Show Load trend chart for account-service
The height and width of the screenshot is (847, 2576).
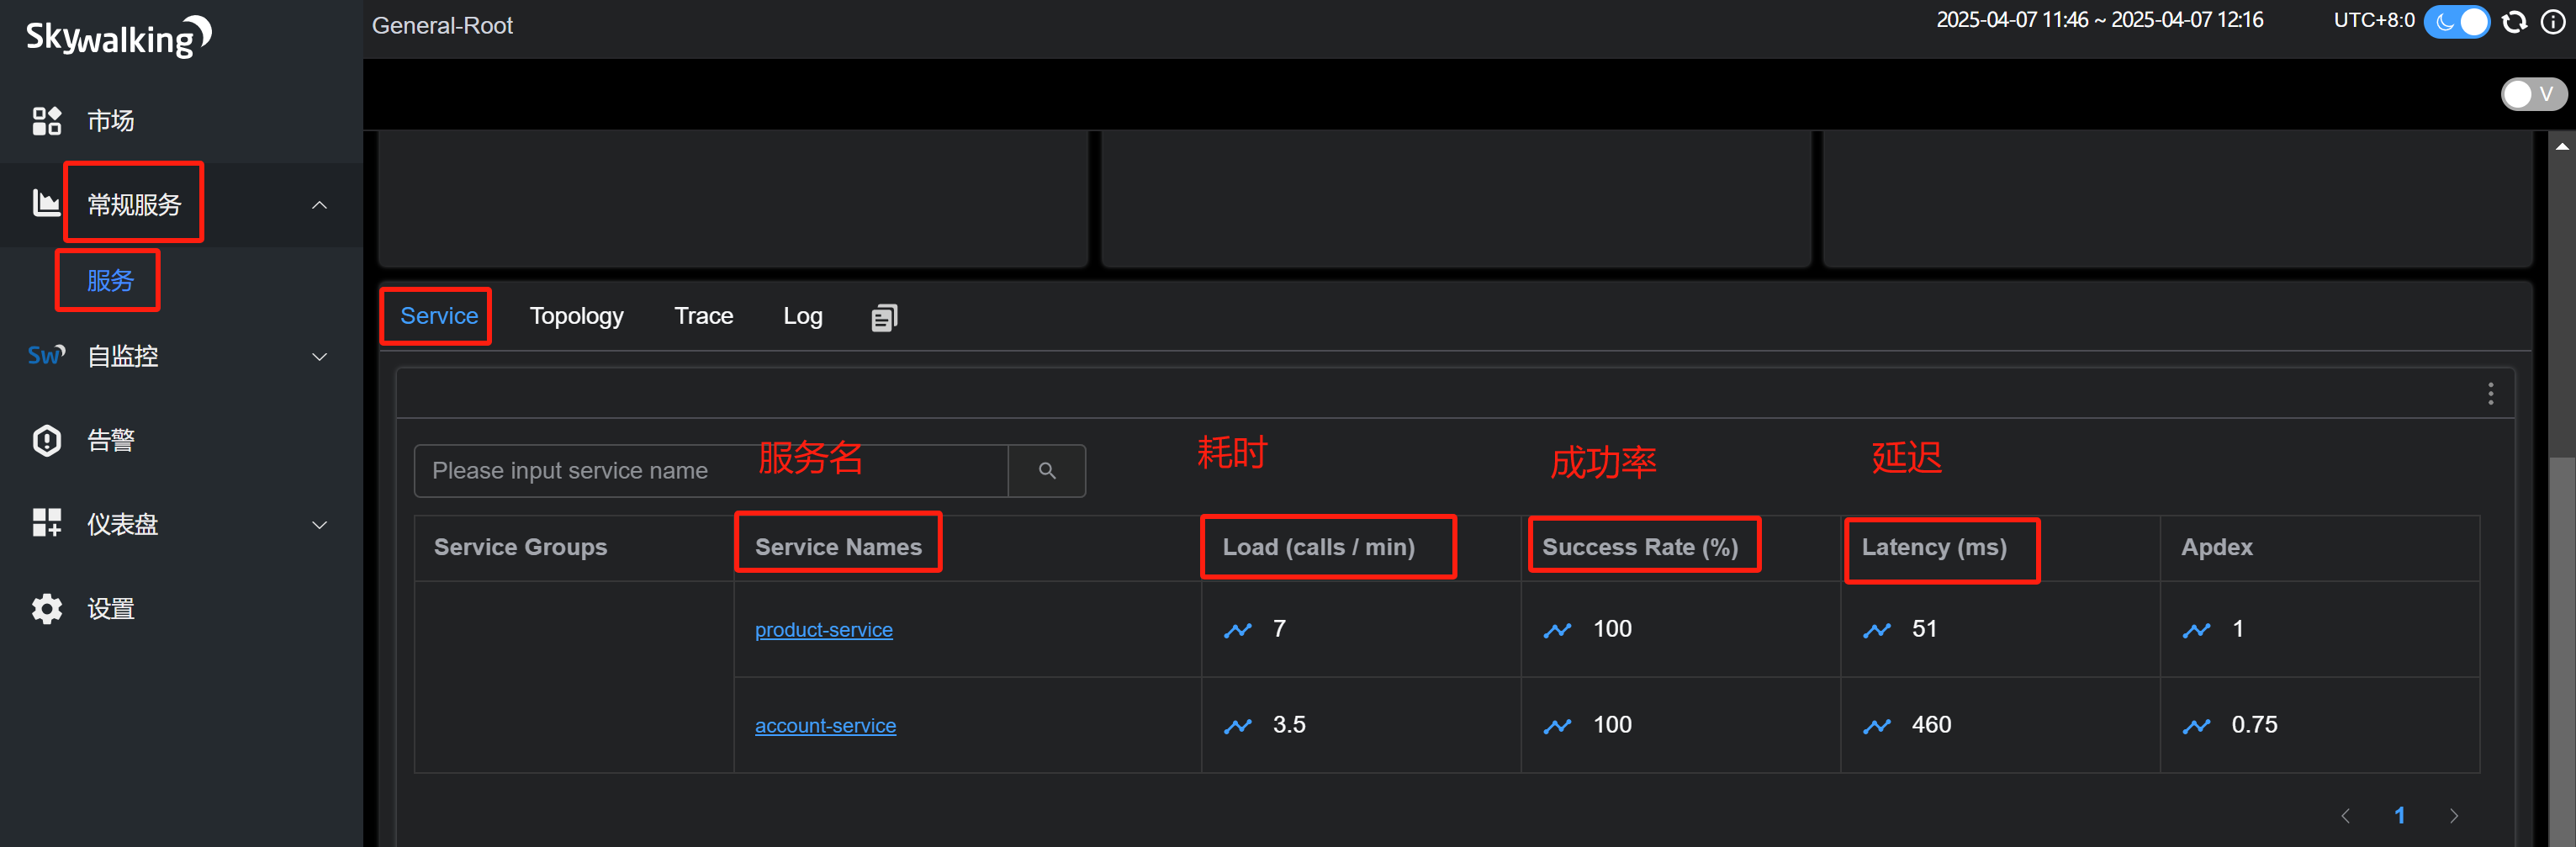tap(1238, 726)
